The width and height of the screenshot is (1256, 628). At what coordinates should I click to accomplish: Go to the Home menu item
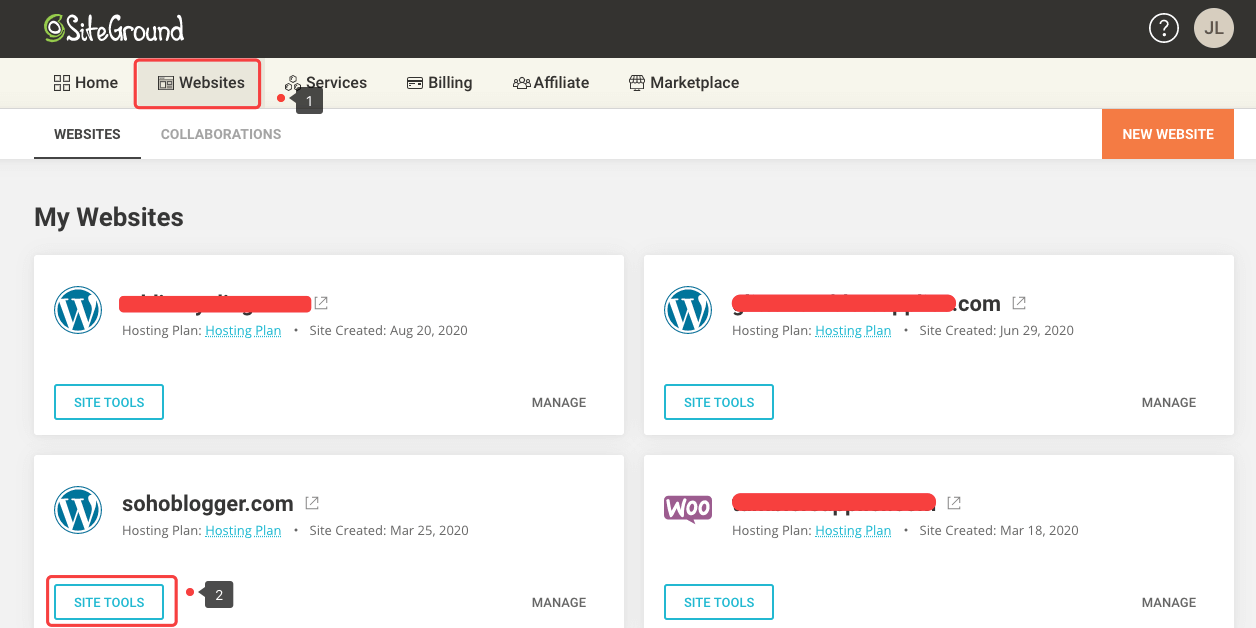(x=86, y=83)
